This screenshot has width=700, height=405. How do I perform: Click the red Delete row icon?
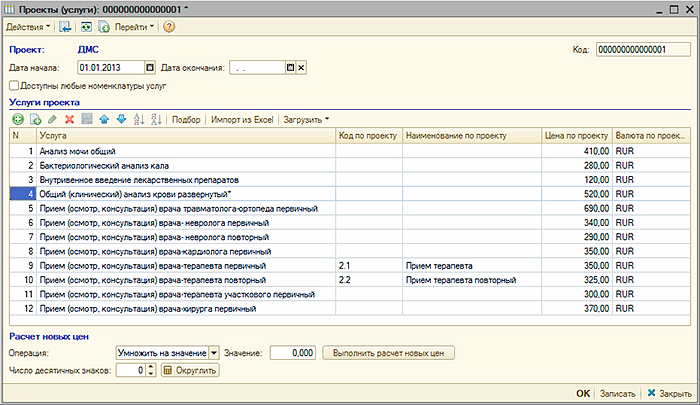(70, 119)
